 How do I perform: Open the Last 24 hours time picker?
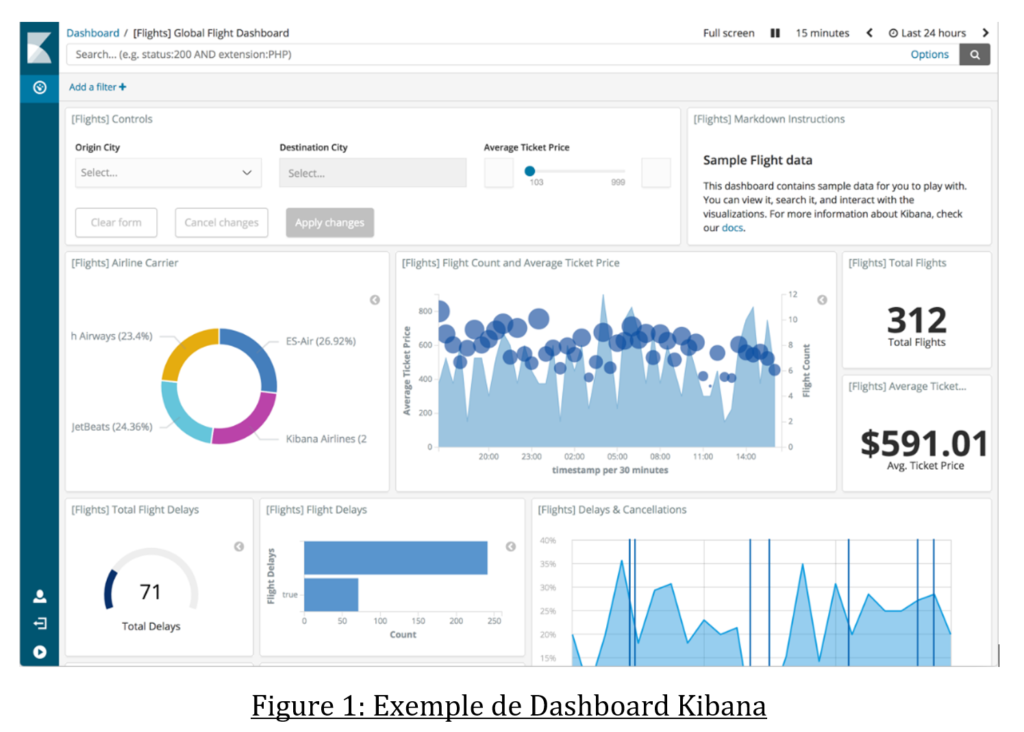[x=927, y=33]
